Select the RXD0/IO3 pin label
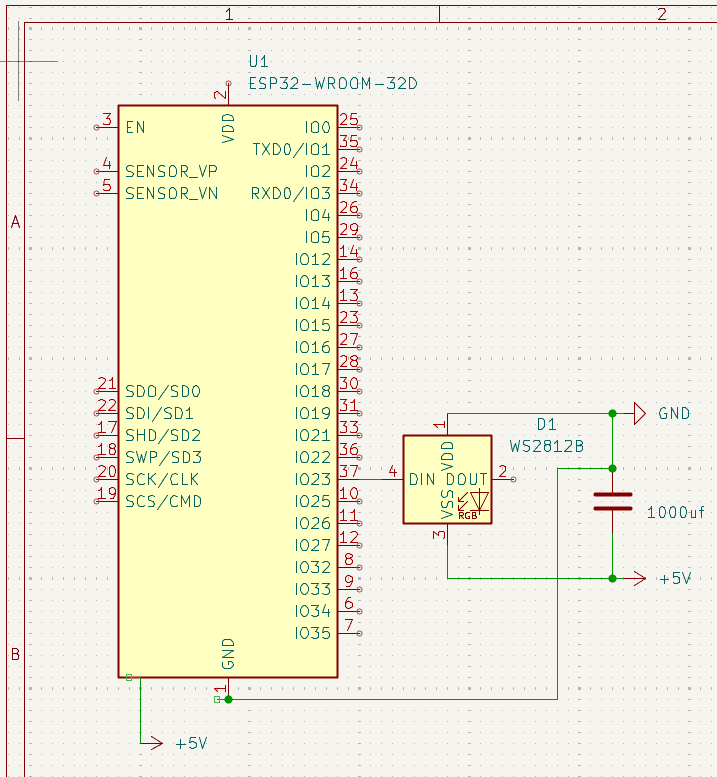Viewport: 717px width, 777px height. (x=291, y=193)
